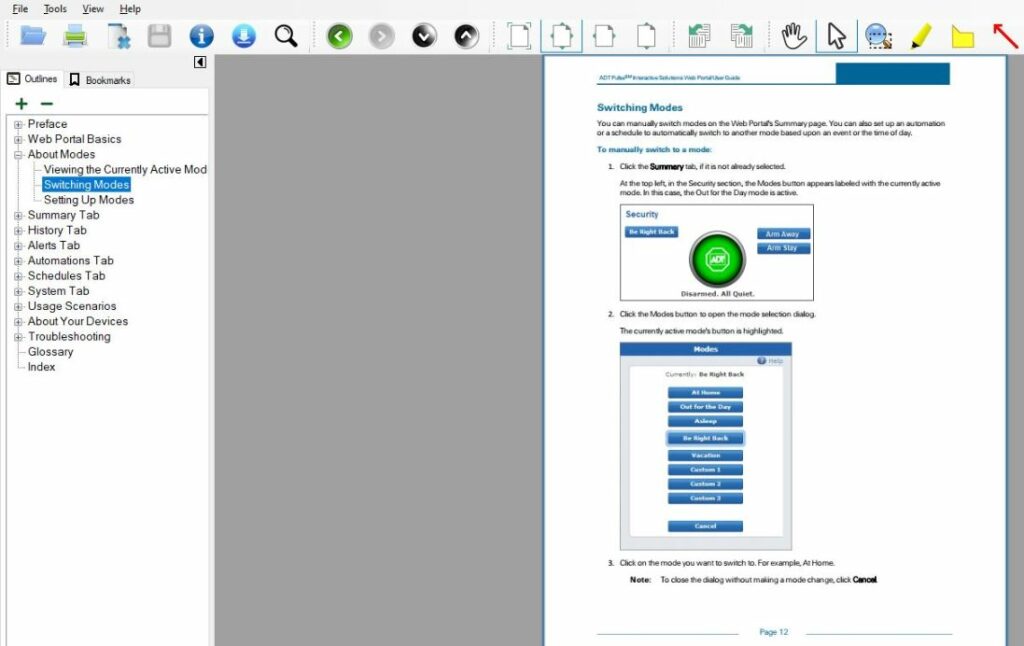Expand all outlines with green plus icon
Screen dimensions: 1024x646
[22, 104]
